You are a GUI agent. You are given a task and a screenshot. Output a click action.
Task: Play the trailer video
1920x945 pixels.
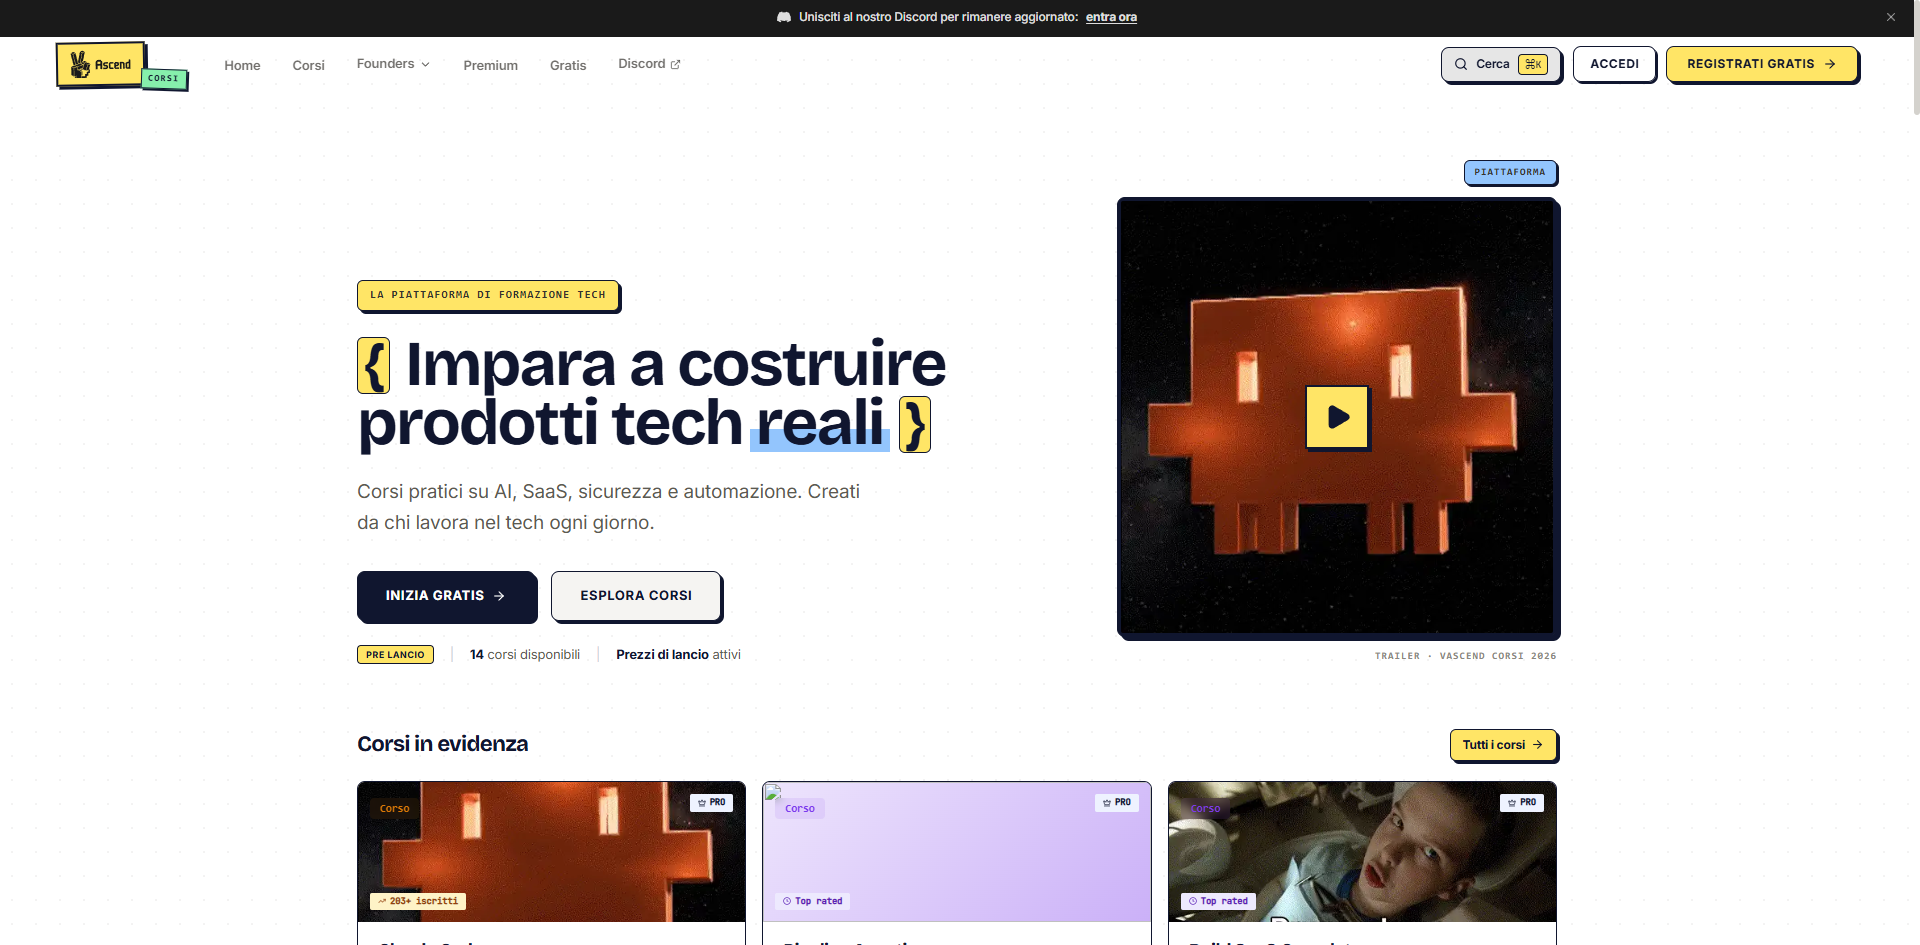[1338, 417]
